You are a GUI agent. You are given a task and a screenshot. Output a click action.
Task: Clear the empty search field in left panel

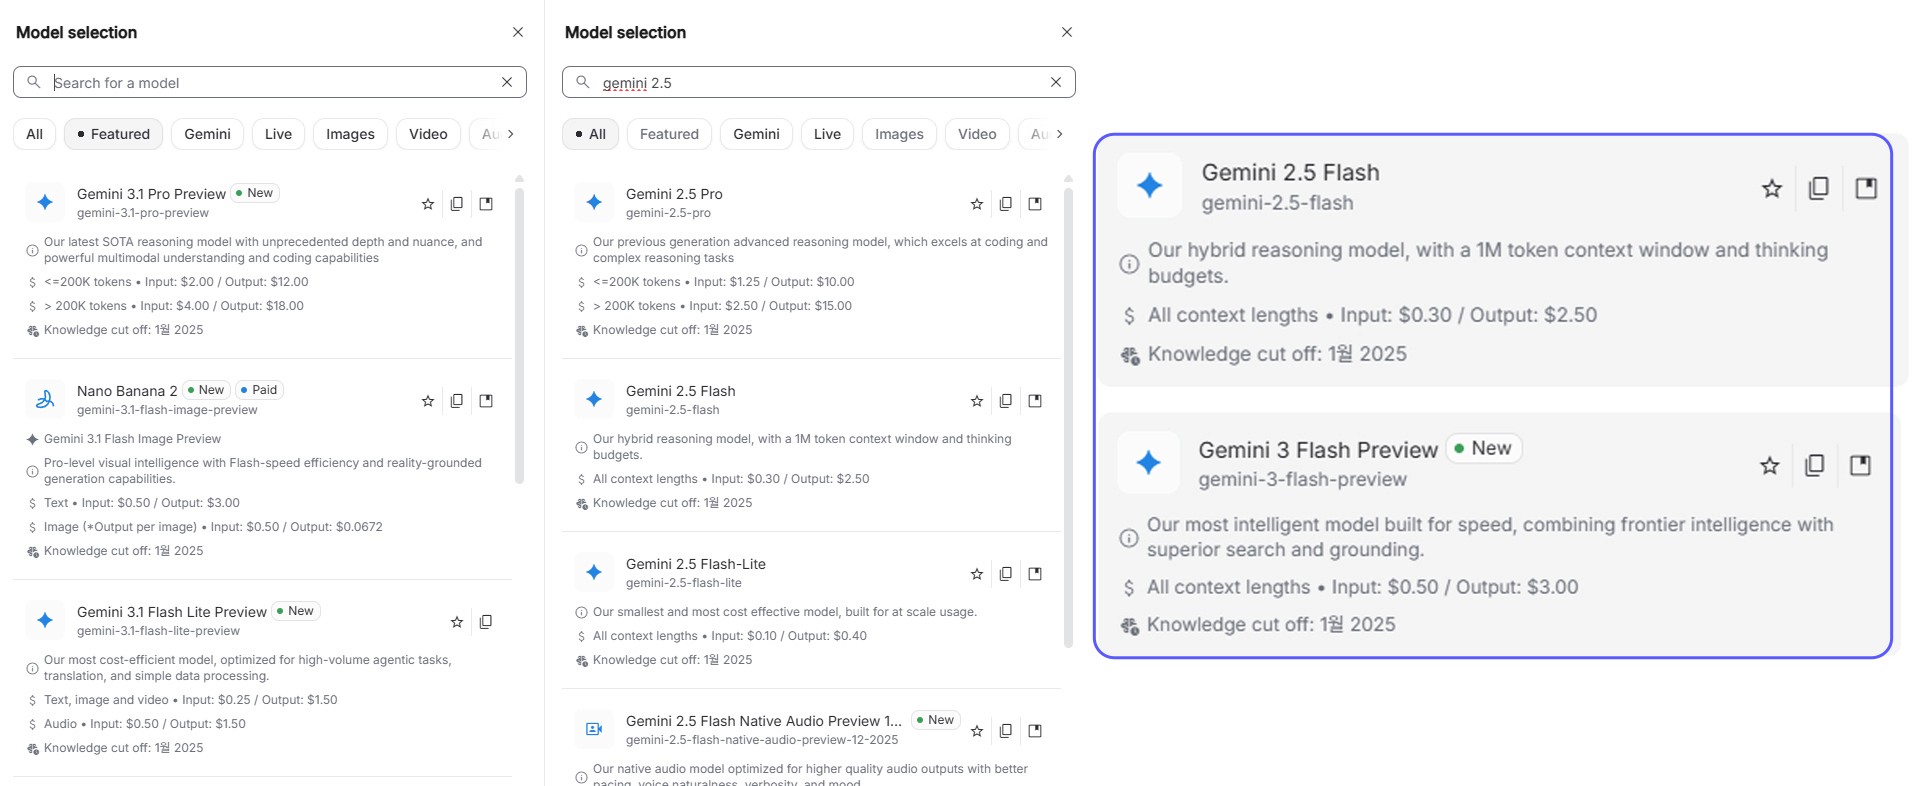pyautogui.click(x=507, y=82)
